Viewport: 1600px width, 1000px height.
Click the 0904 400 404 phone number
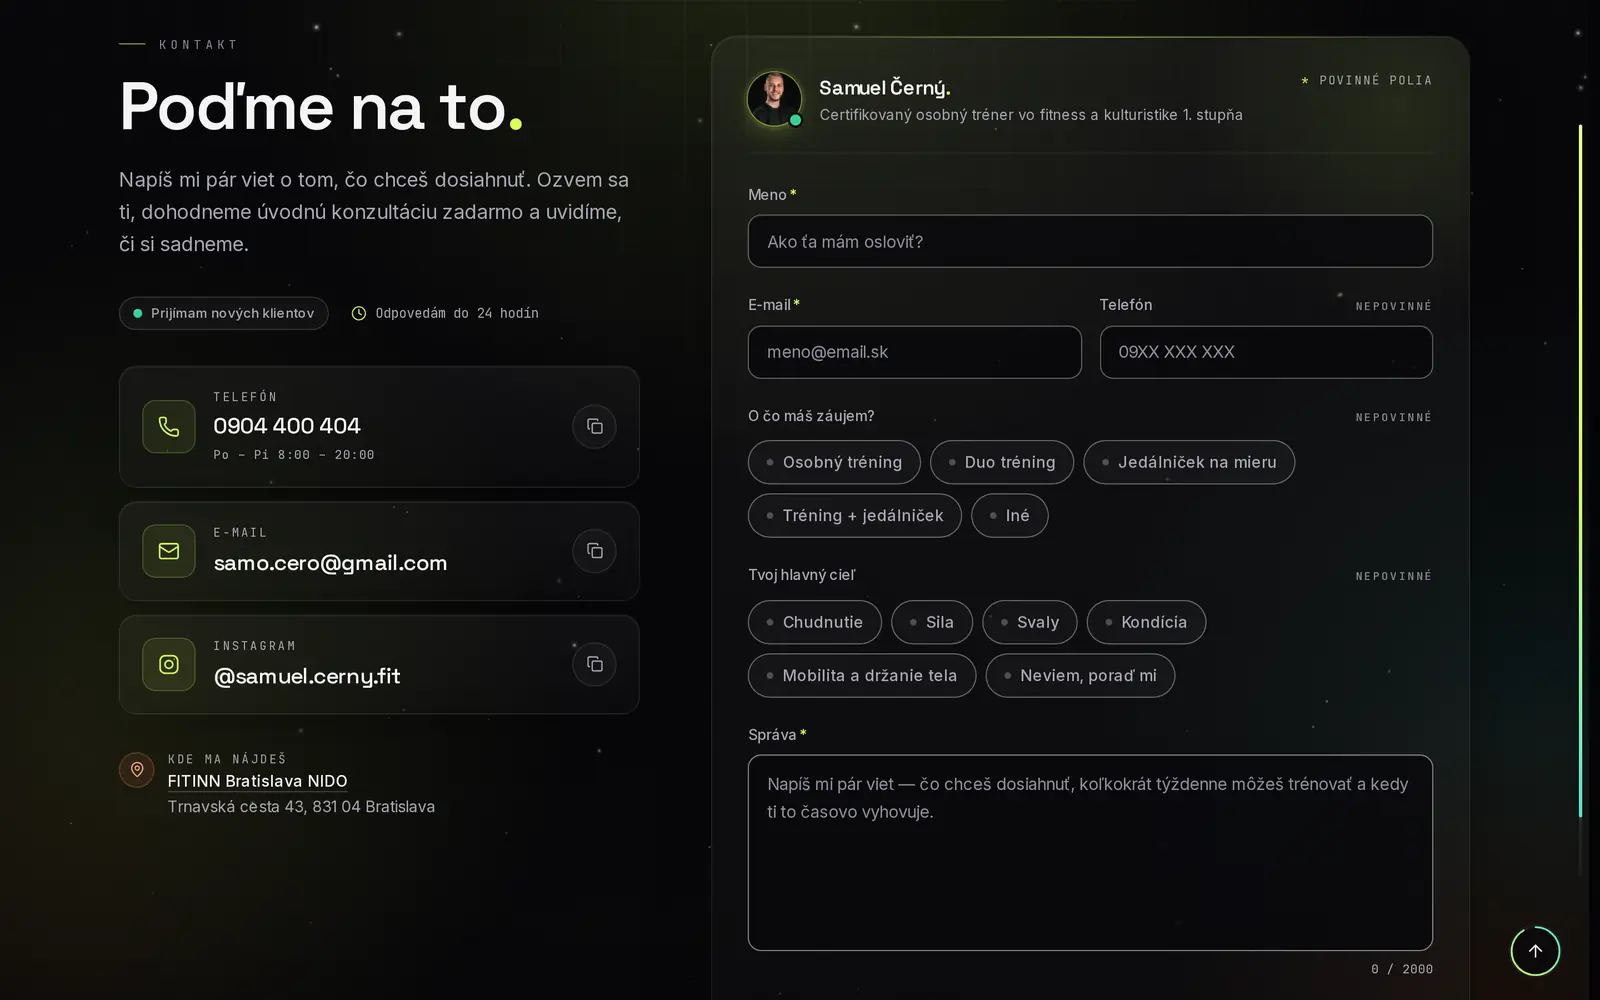[287, 426]
